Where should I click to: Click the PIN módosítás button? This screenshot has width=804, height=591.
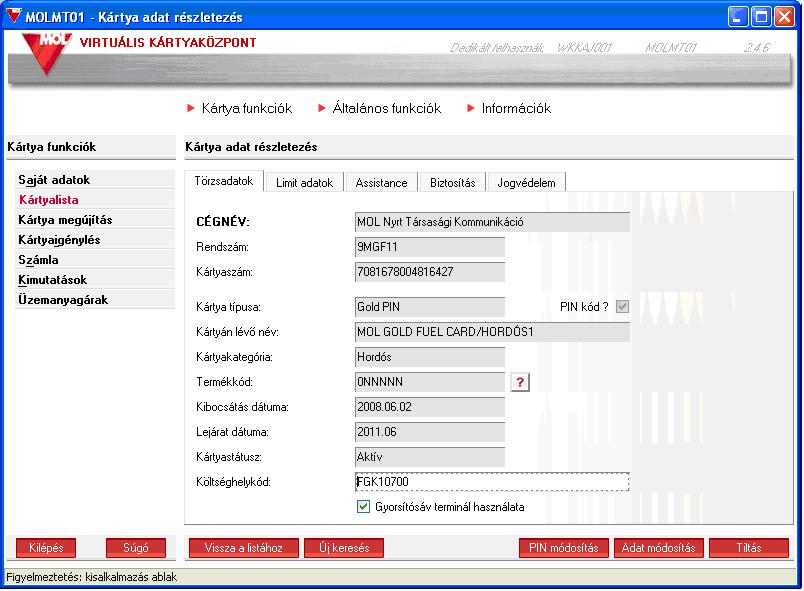pyautogui.click(x=564, y=548)
